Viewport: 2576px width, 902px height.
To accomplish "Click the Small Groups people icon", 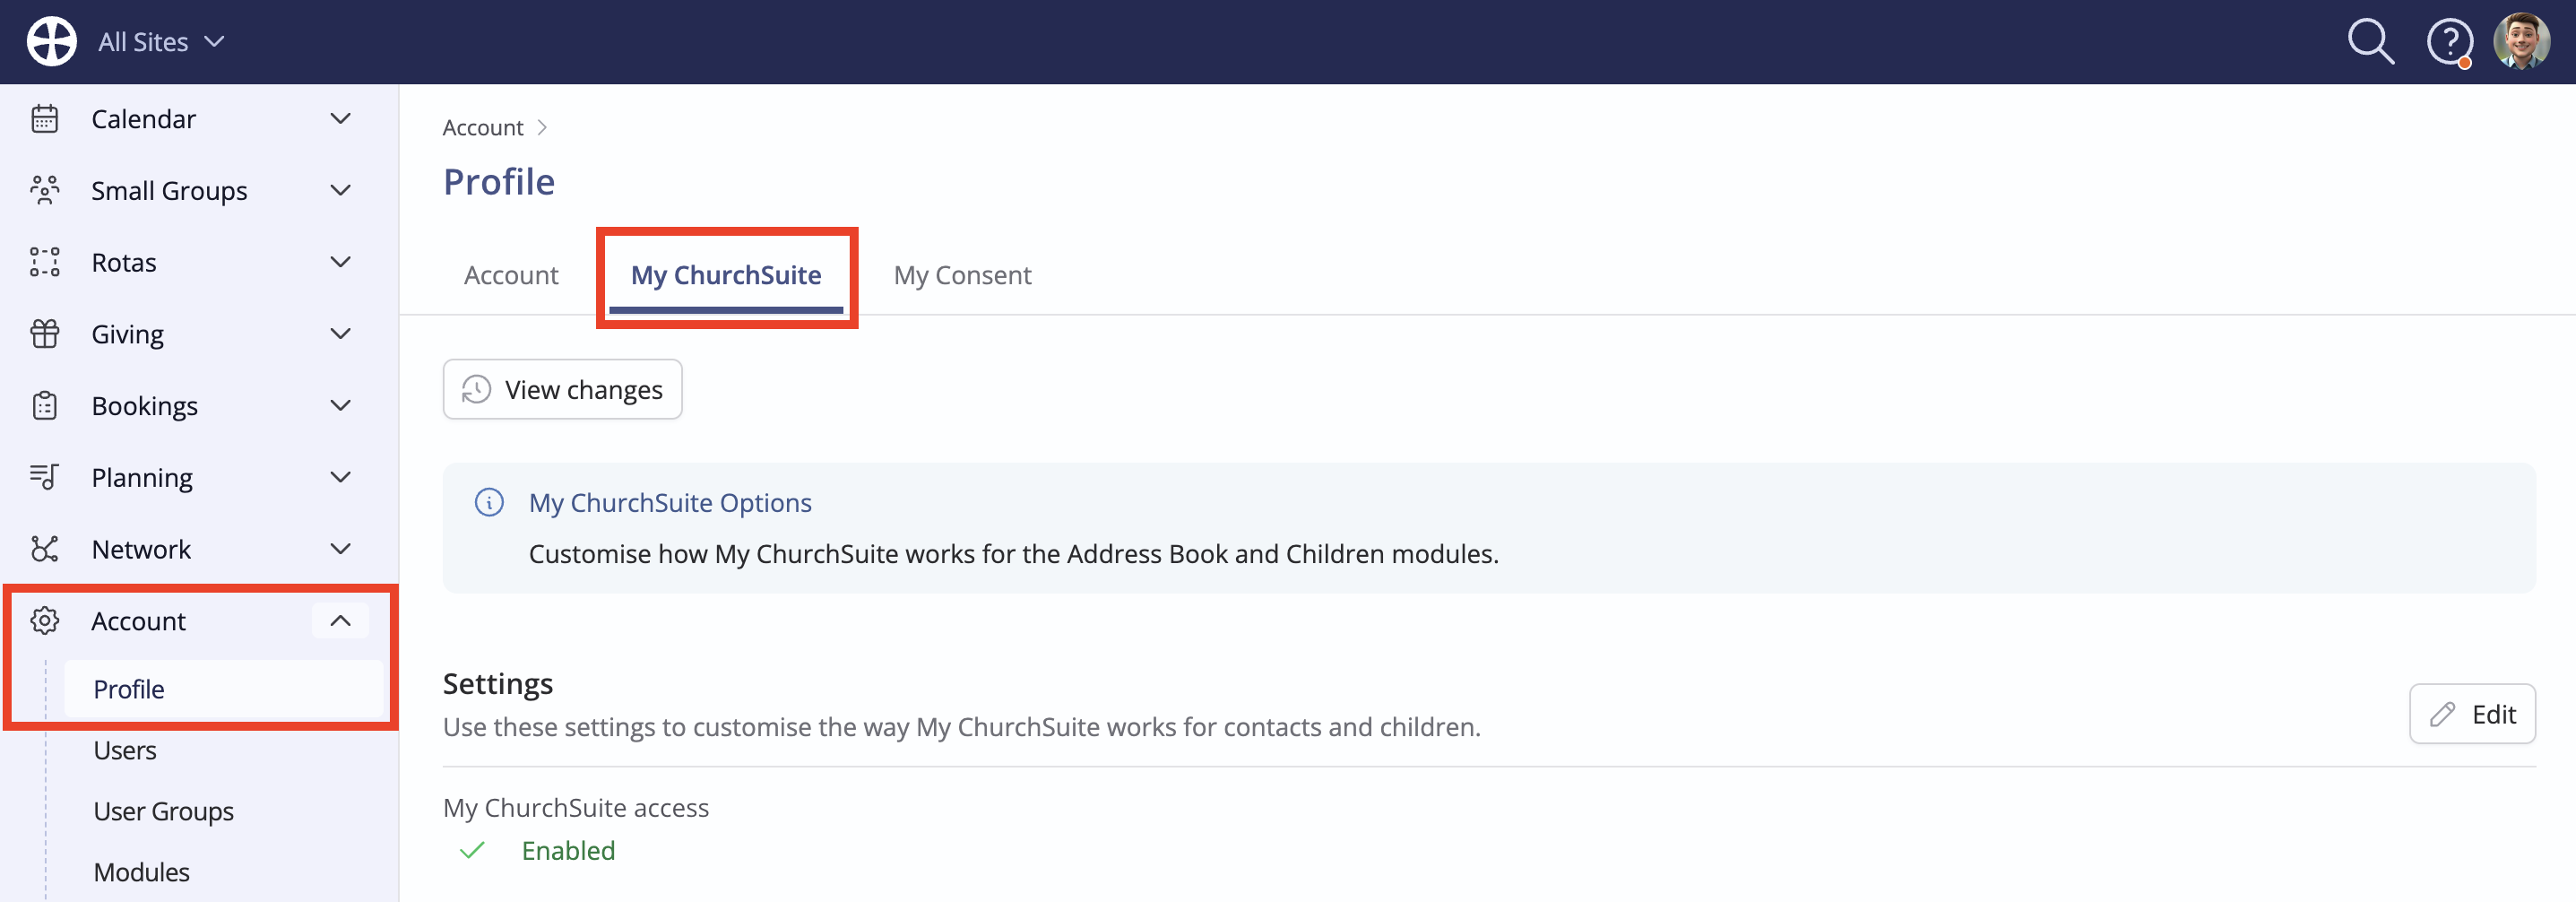I will 45,190.
